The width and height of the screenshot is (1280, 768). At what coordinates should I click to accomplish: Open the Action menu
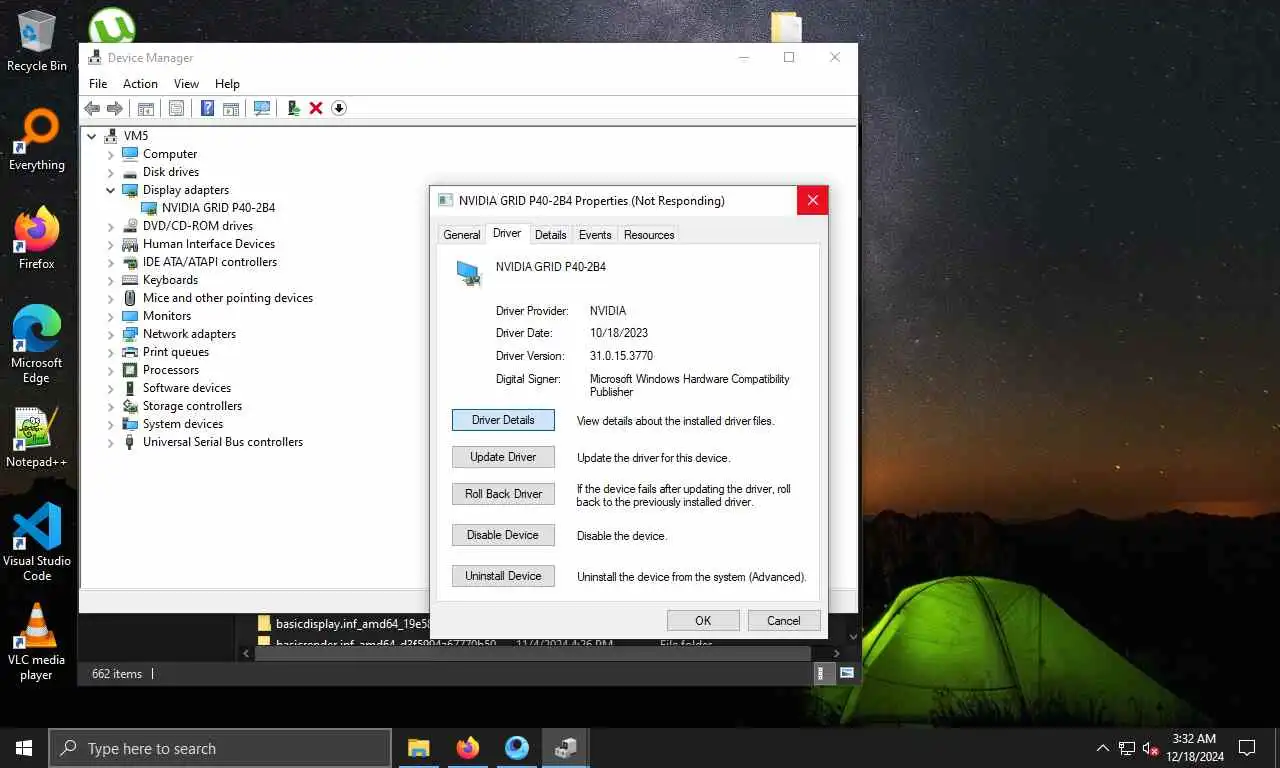(140, 84)
